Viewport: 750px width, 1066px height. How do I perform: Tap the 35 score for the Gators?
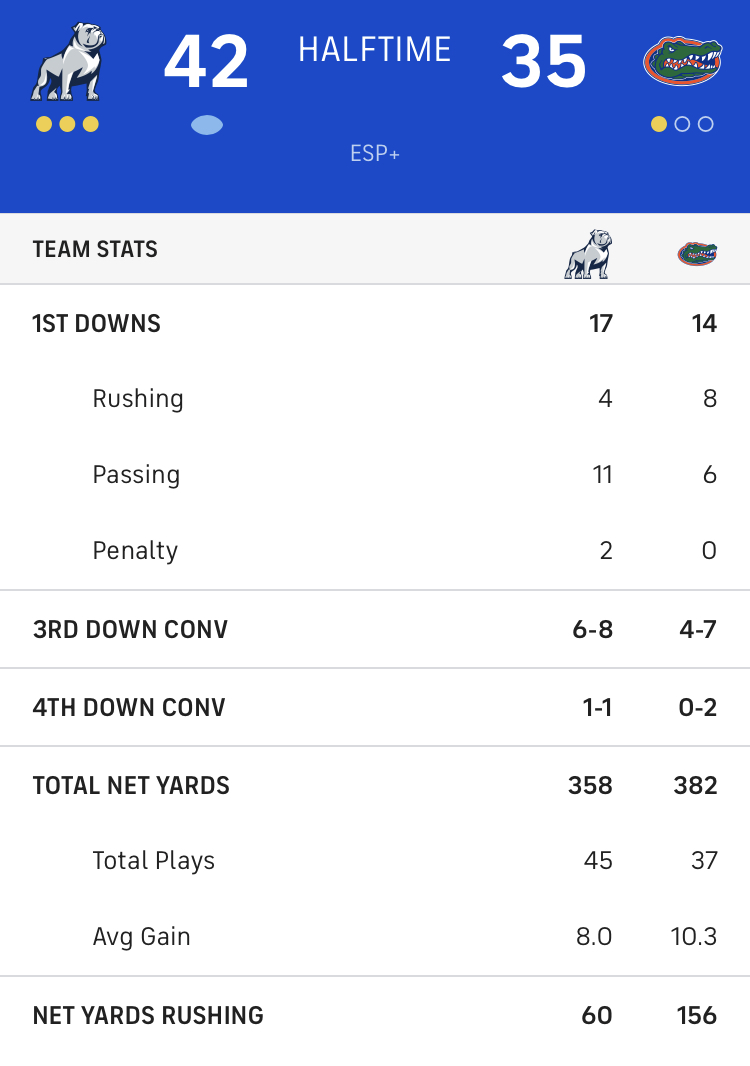543,62
